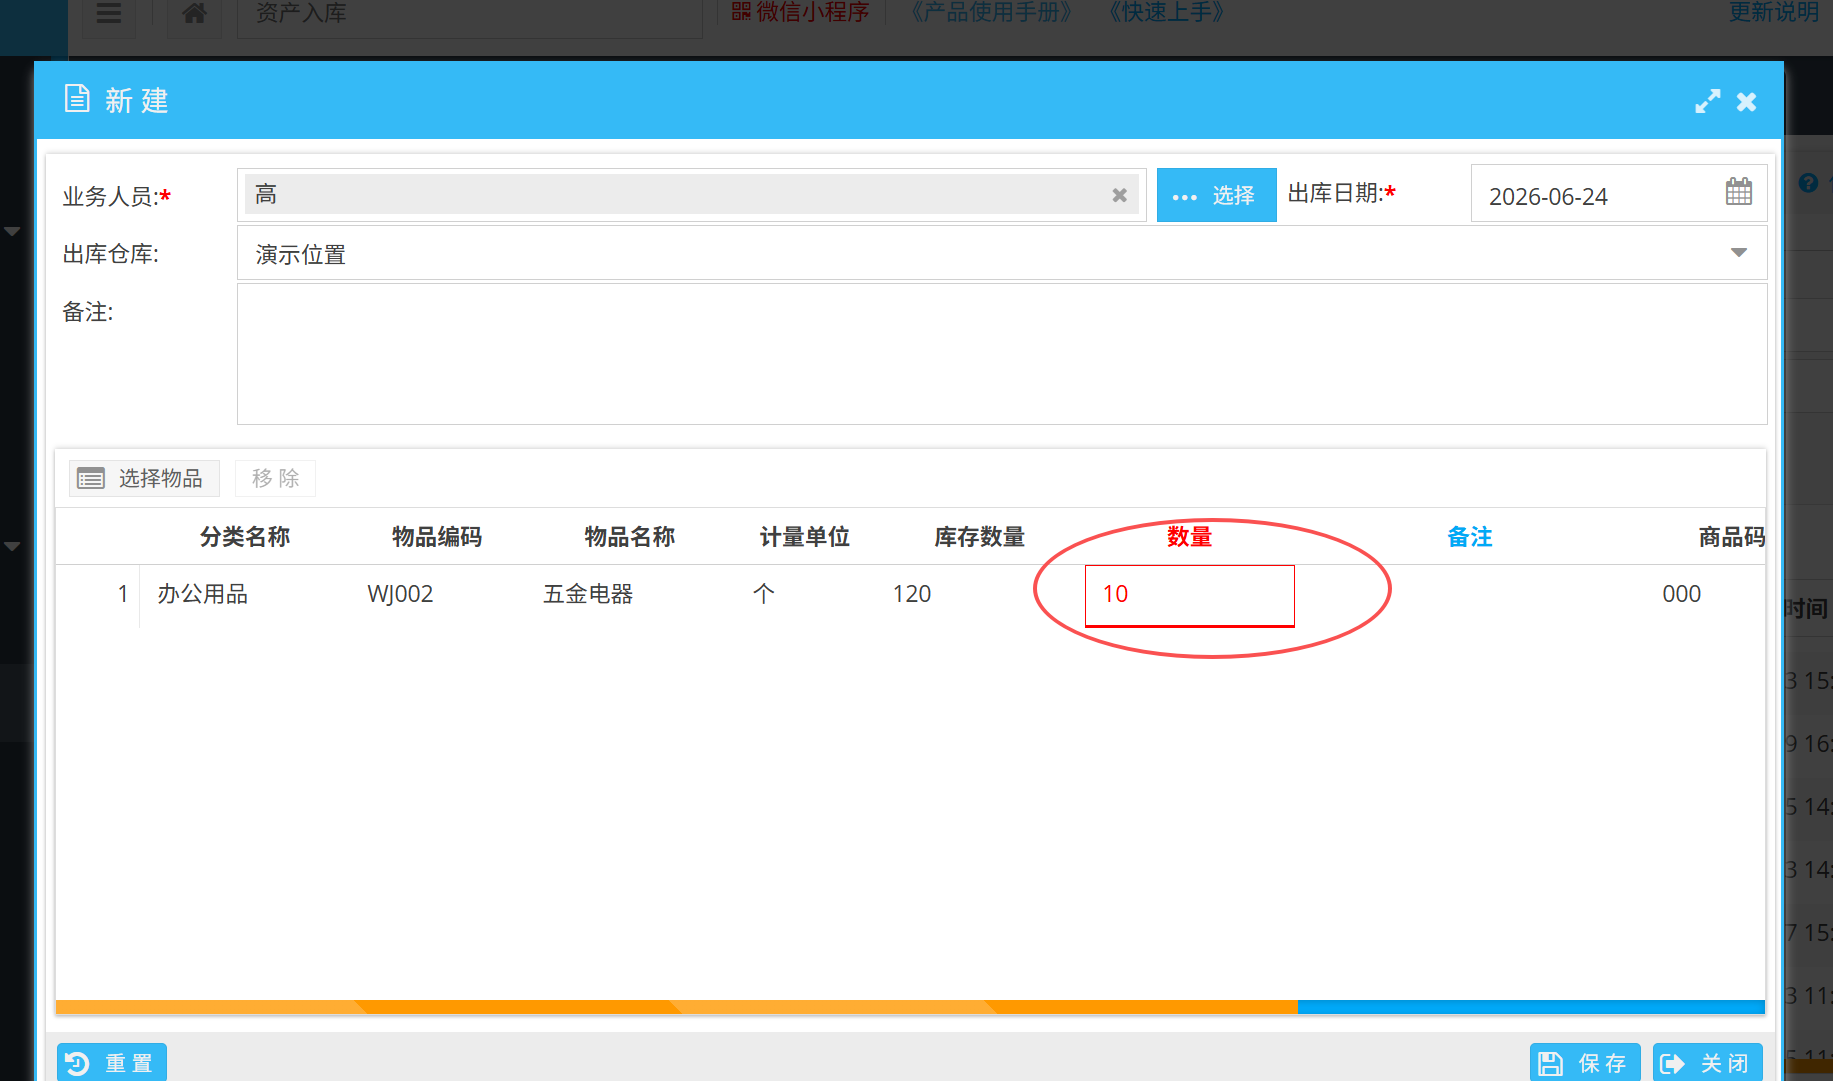Click the 库存数量 column header
The width and height of the screenshot is (1833, 1081).
point(979,537)
